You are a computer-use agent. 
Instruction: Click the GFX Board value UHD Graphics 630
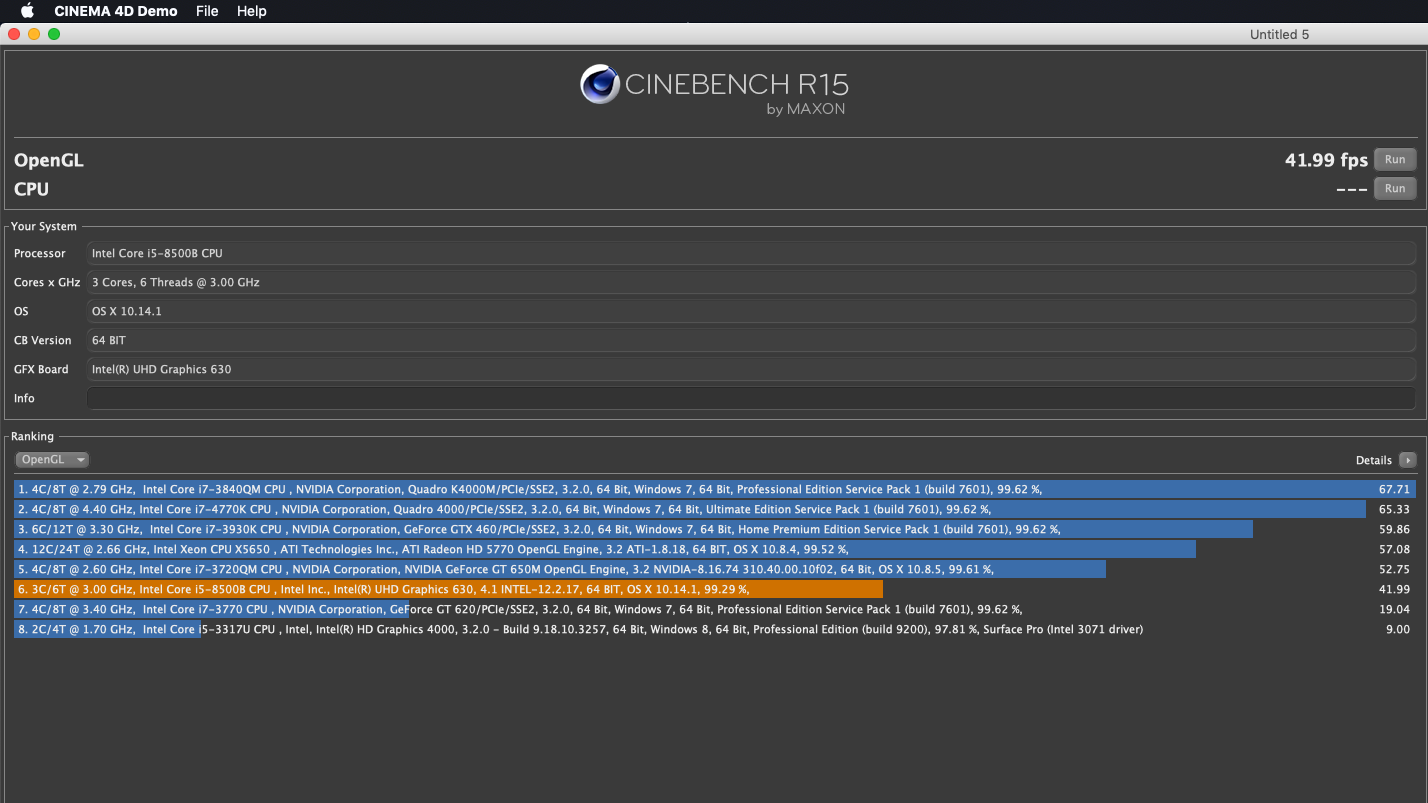click(x=751, y=369)
